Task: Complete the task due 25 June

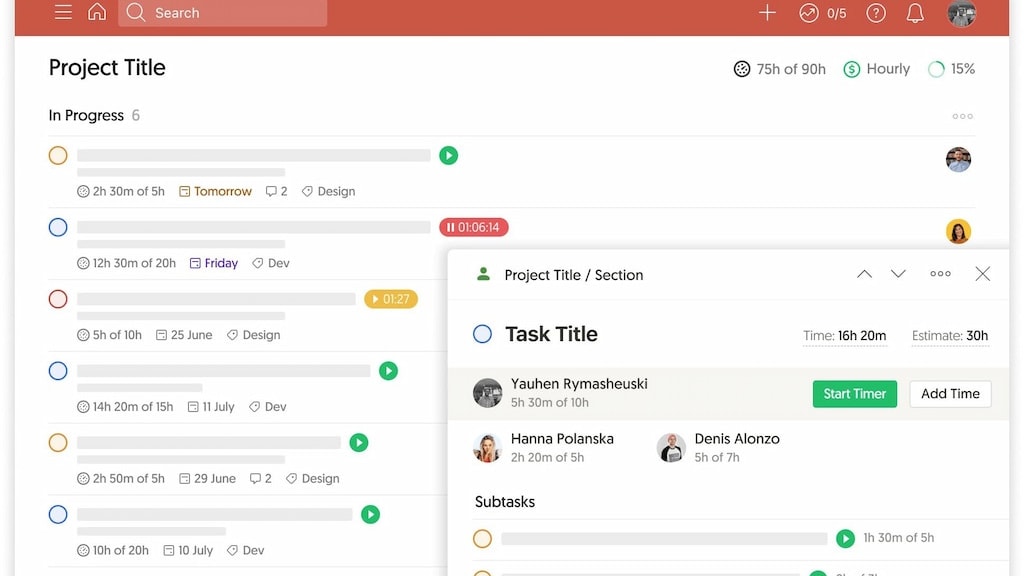Action: 58,299
